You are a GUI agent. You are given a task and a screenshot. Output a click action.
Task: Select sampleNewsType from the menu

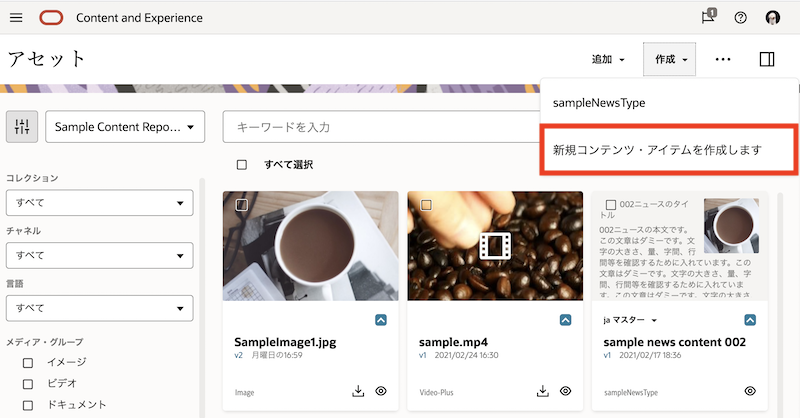pos(600,102)
